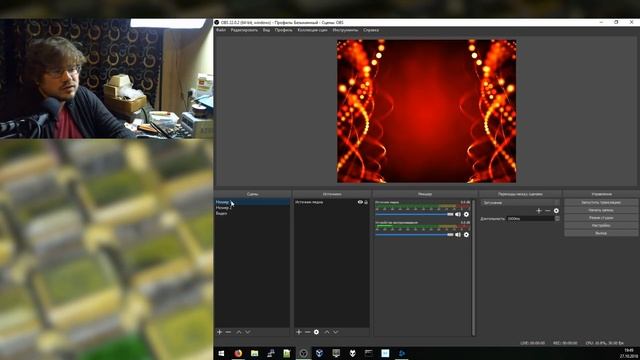
Task: Open gear settings for the Устройство воспроизведения mixer channel
Action: [x=466, y=235]
